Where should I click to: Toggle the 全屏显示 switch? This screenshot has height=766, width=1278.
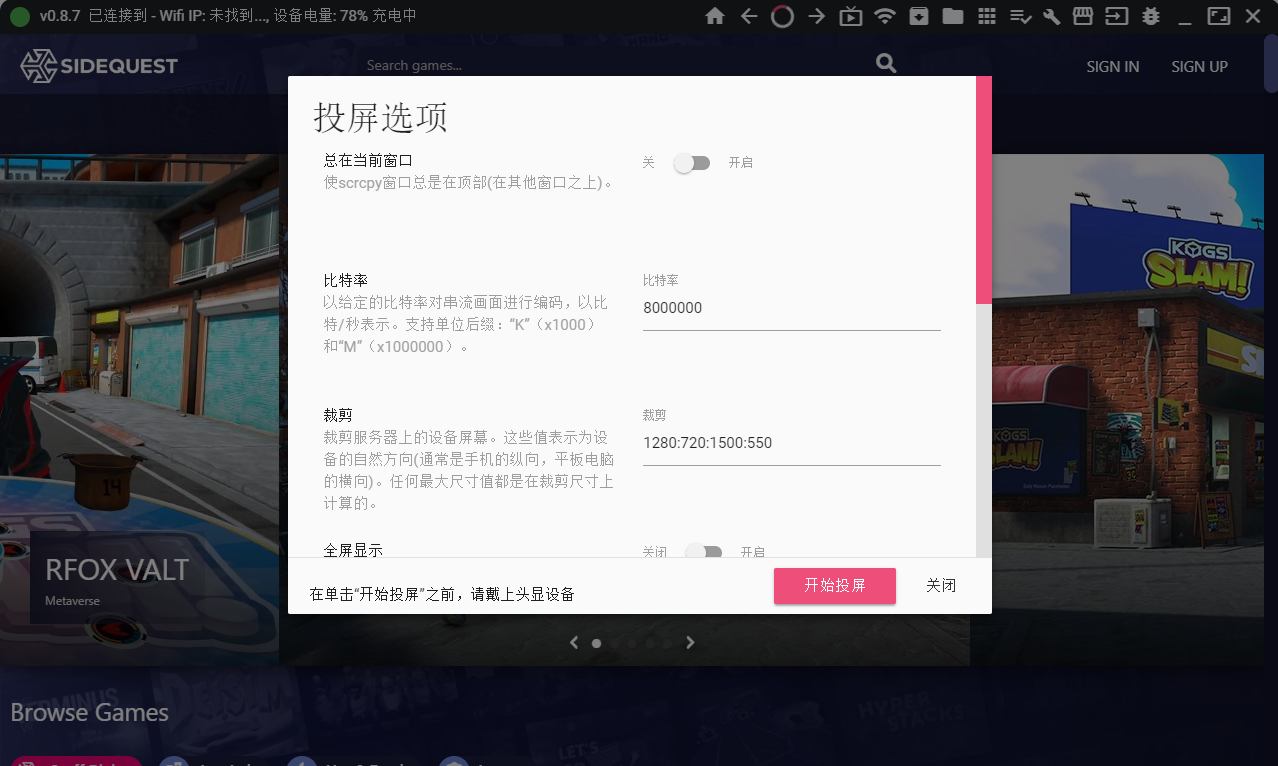[x=704, y=551]
